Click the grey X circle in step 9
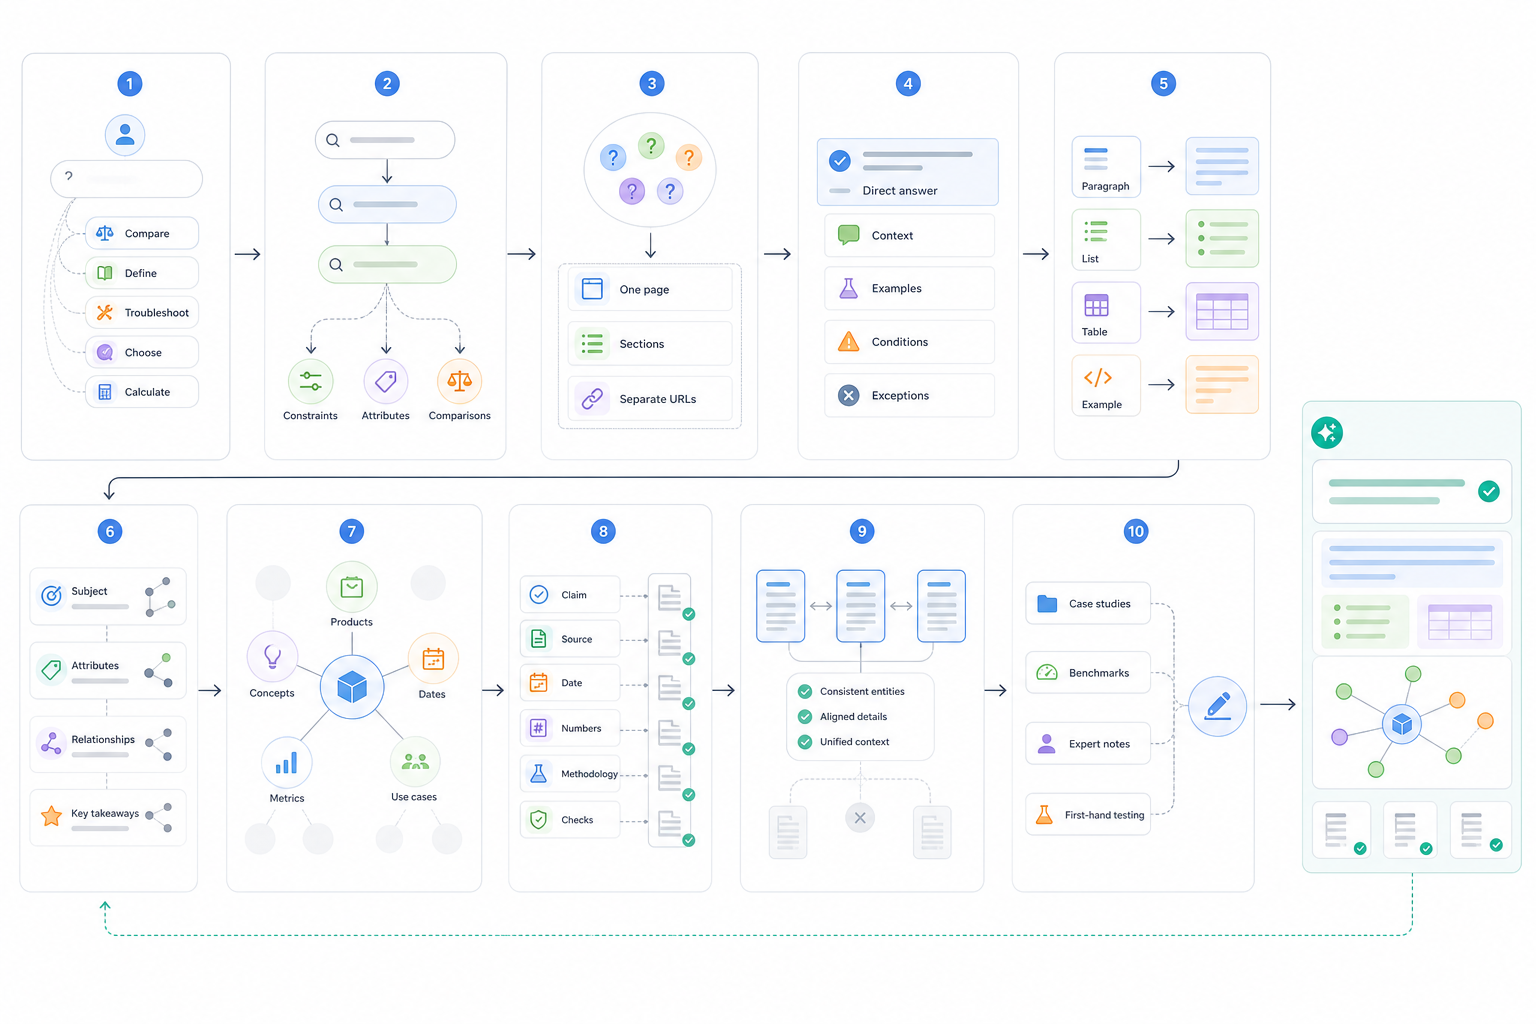 pyautogui.click(x=860, y=818)
